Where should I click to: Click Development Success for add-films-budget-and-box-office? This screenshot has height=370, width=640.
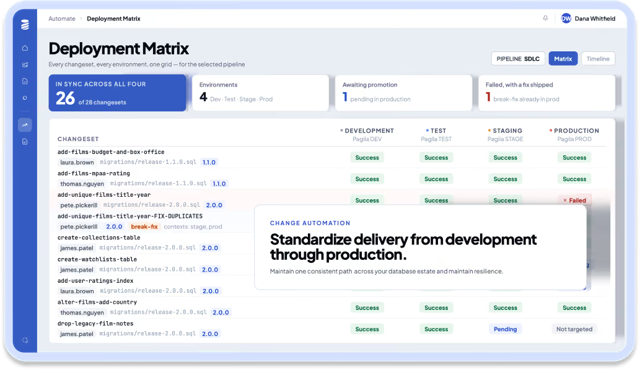(x=367, y=157)
